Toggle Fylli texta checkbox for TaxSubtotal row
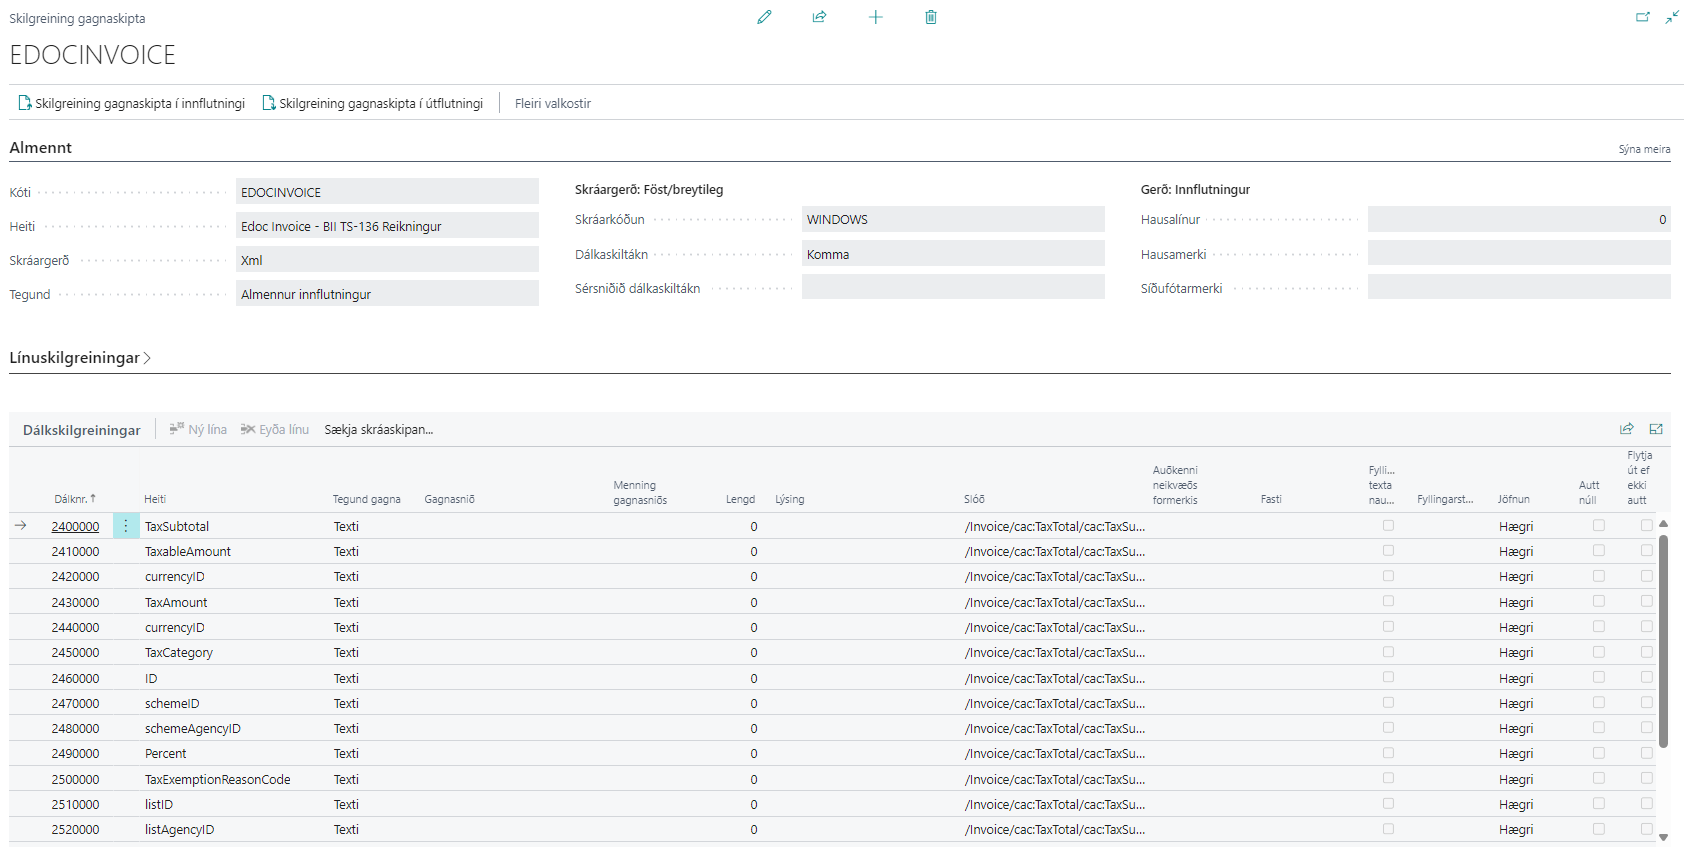Viewport: 1684px width, 847px height. (1388, 525)
